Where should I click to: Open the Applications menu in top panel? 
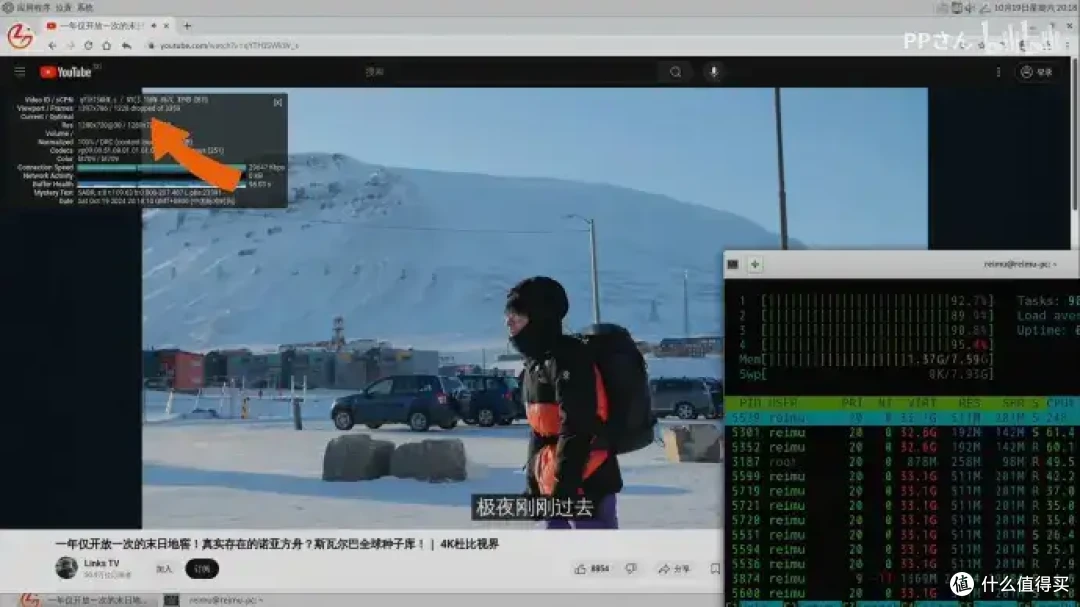tap(33, 7)
